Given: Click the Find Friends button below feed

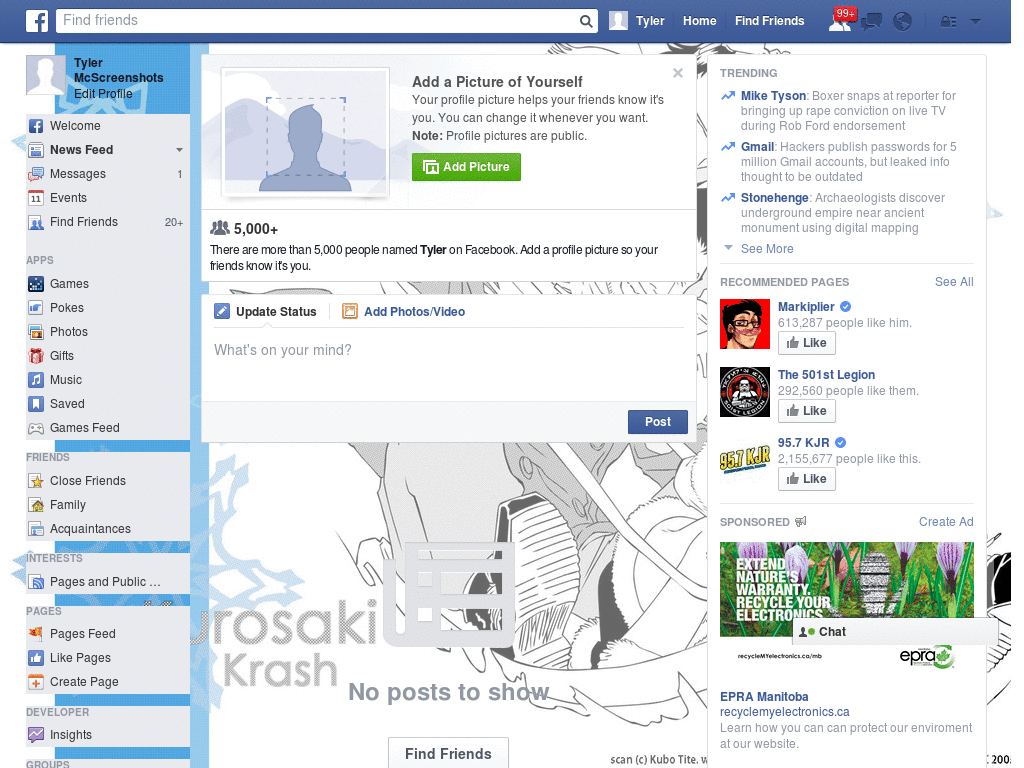Looking at the screenshot, I should coord(448,753).
